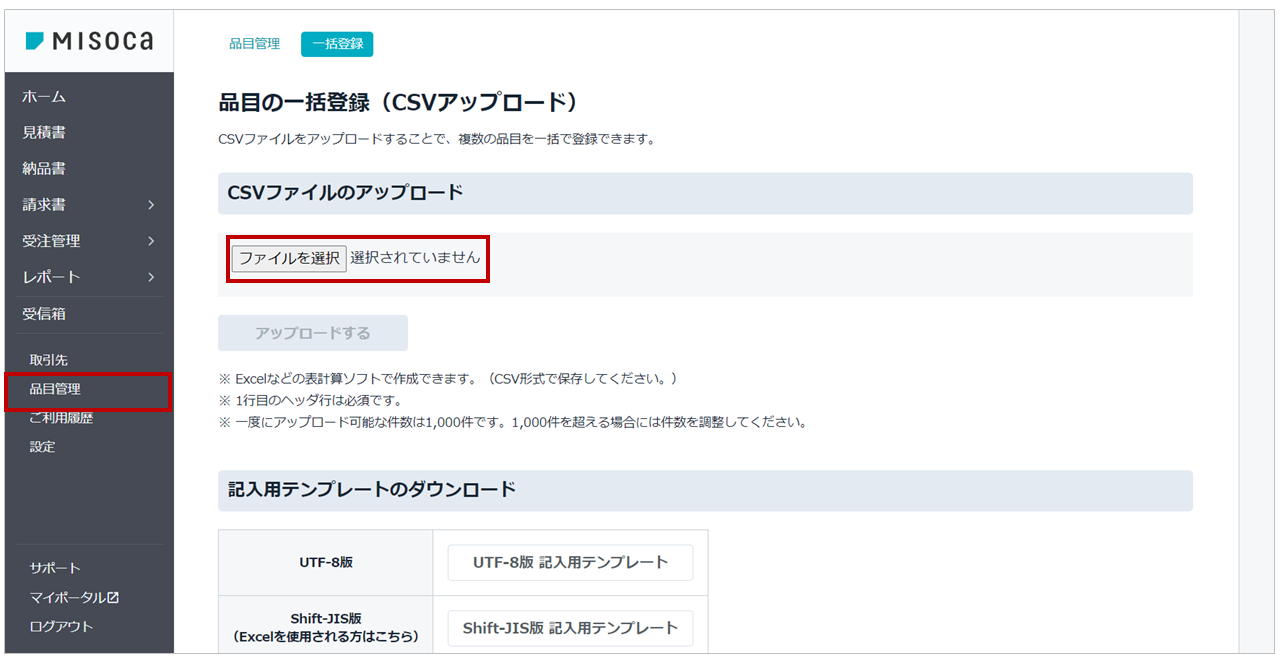Select 品目管理 in the sidebar

pyautogui.click(x=55, y=389)
